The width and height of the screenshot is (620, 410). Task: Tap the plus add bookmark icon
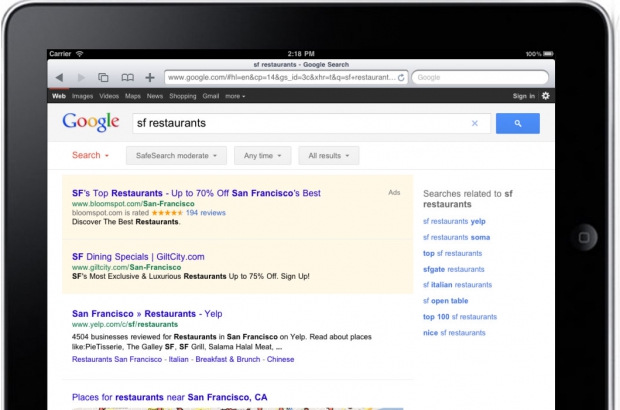pyautogui.click(x=150, y=77)
